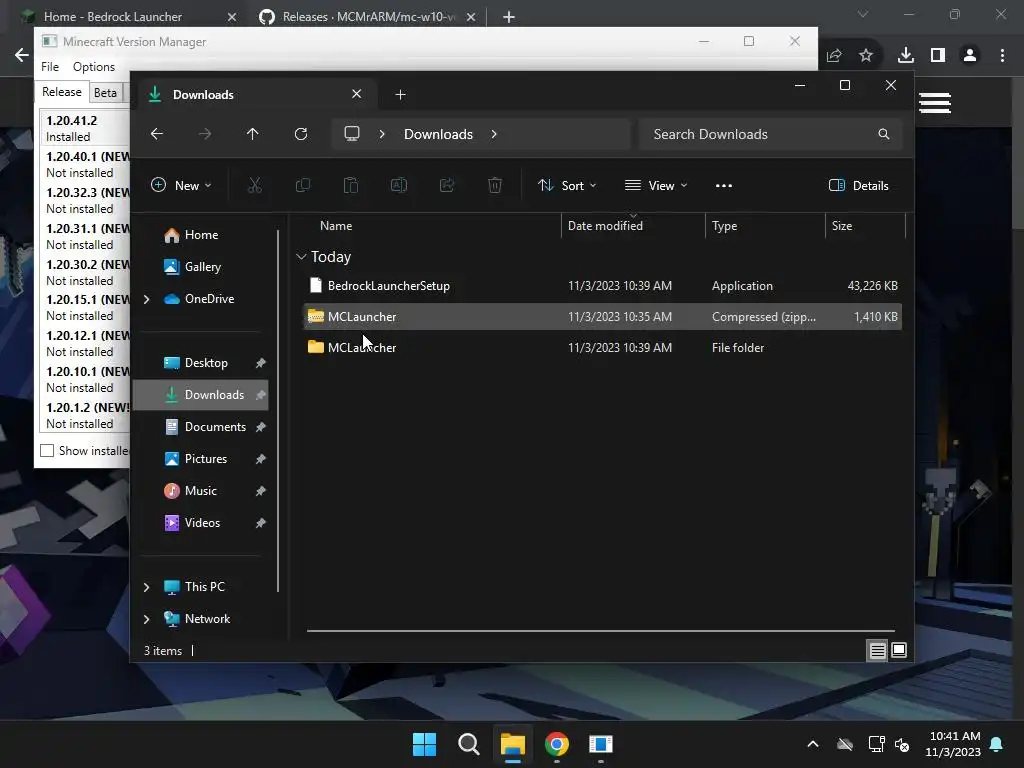
Task: Click the Rename toolbar icon
Action: click(398, 185)
